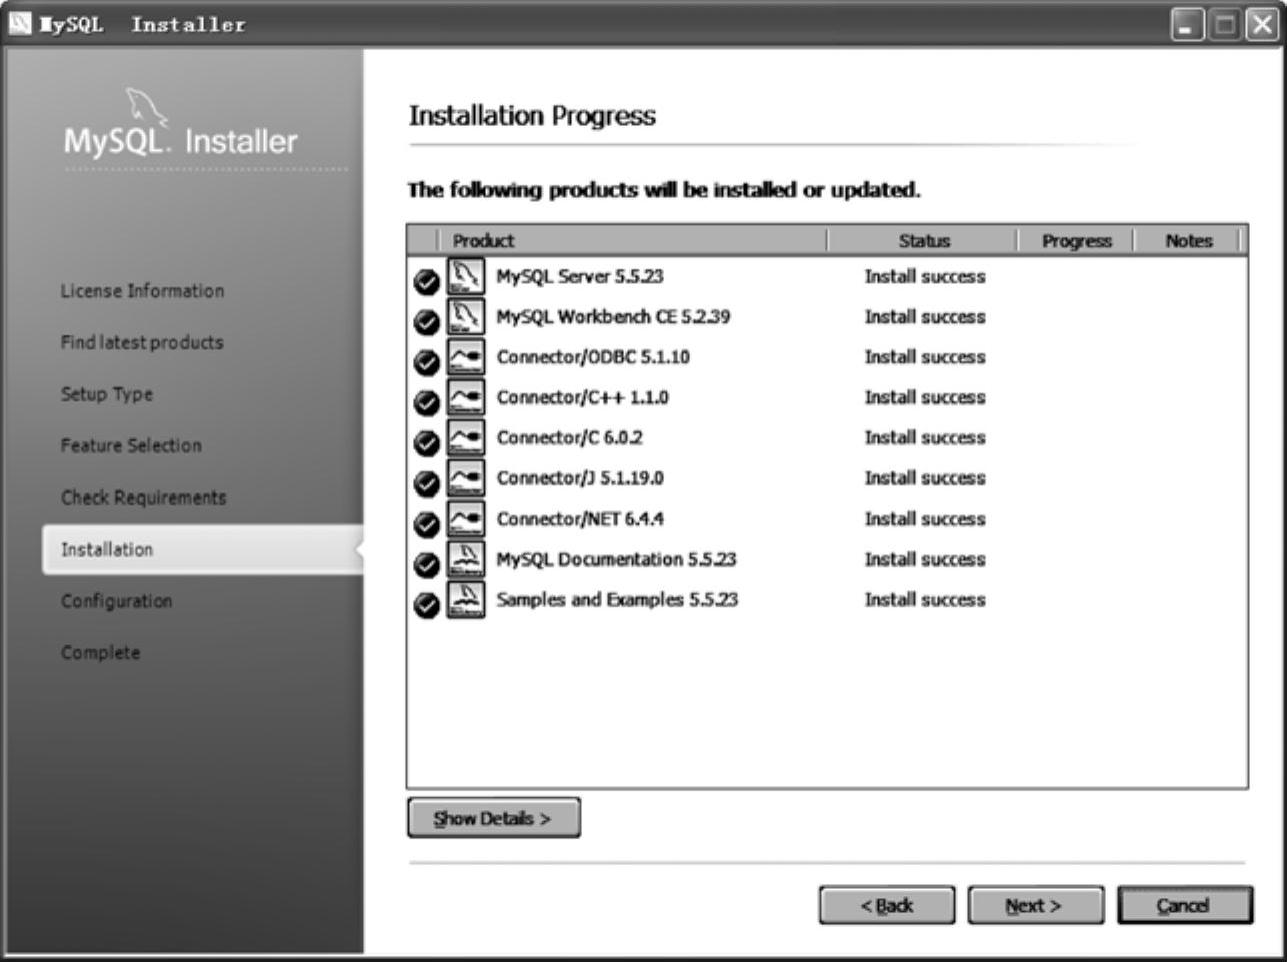The height and width of the screenshot is (962, 1287).
Task: Go to the Find latest products step
Action: (x=142, y=342)
